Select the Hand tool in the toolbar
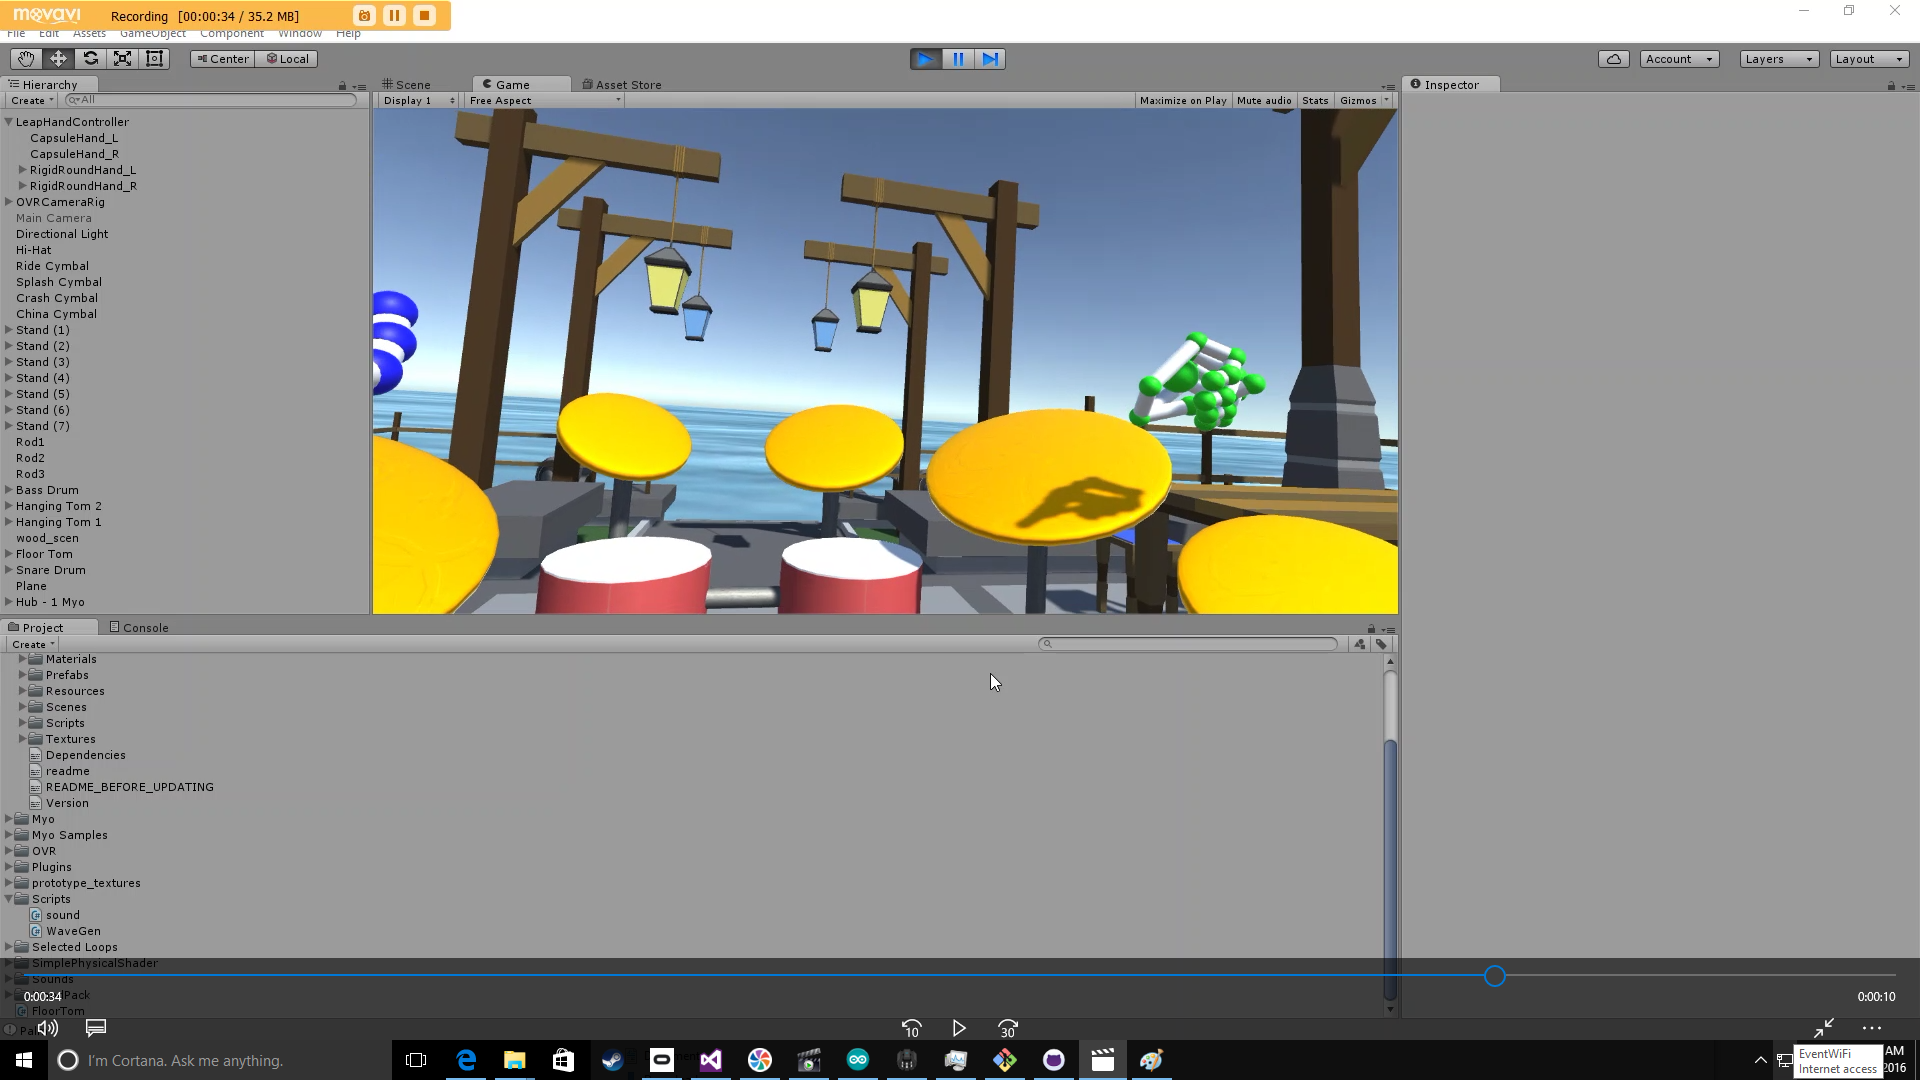Viewport: 1920px width, 1080px height. 26,59
